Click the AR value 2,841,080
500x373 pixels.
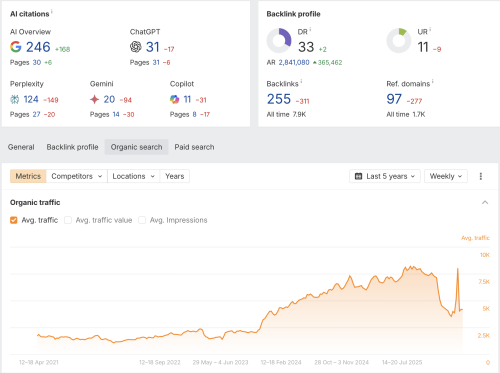tap(294, 62)
